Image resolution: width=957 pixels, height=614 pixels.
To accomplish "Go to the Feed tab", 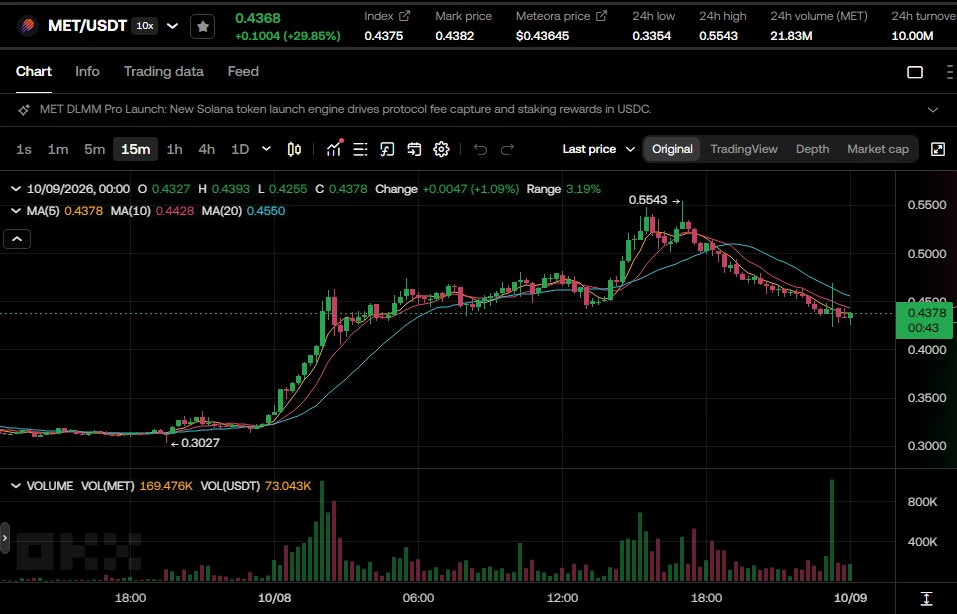I will pos(243,71).
